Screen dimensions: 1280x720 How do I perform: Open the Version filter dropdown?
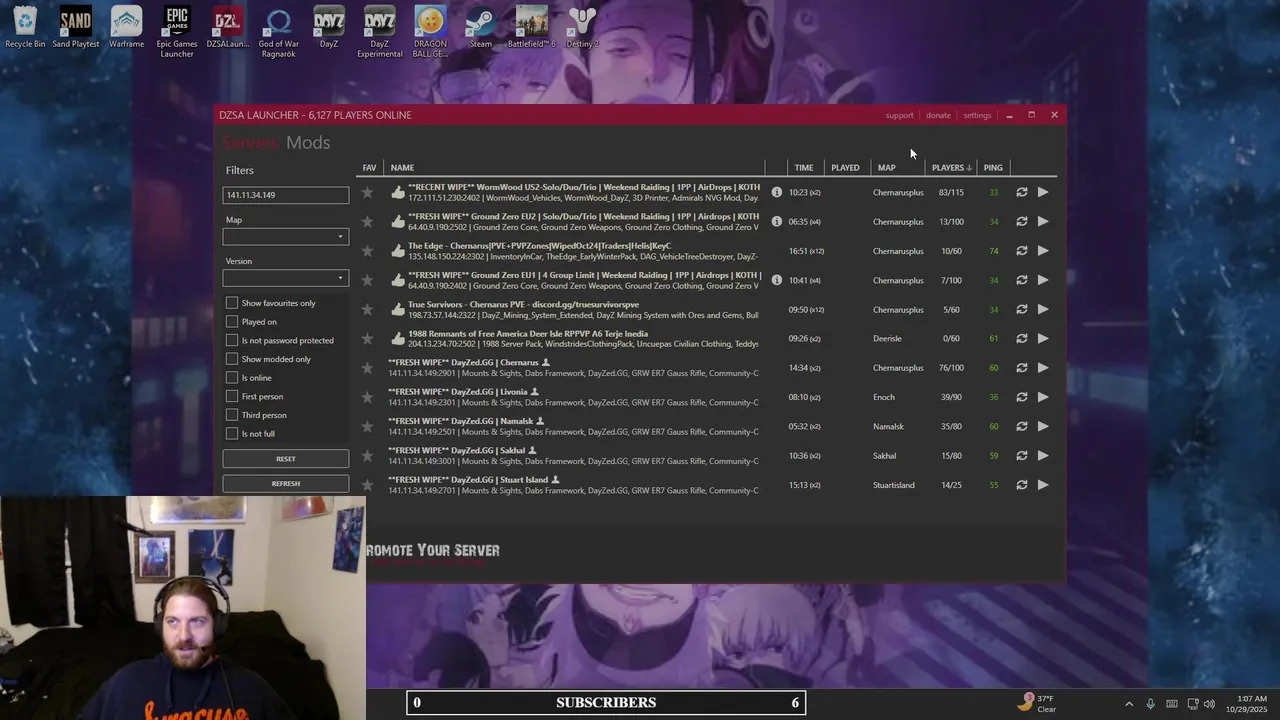(285, 278)
